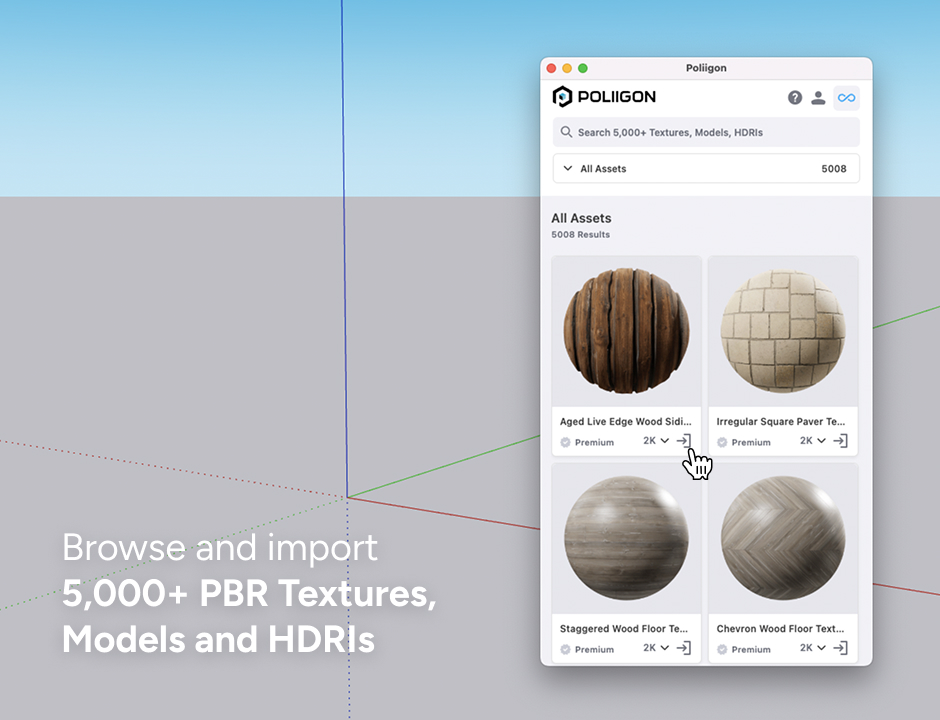940x720 pixels.
Task: Change 2K resolution for Staggered Wood Floor
Action: coord(656,648)
